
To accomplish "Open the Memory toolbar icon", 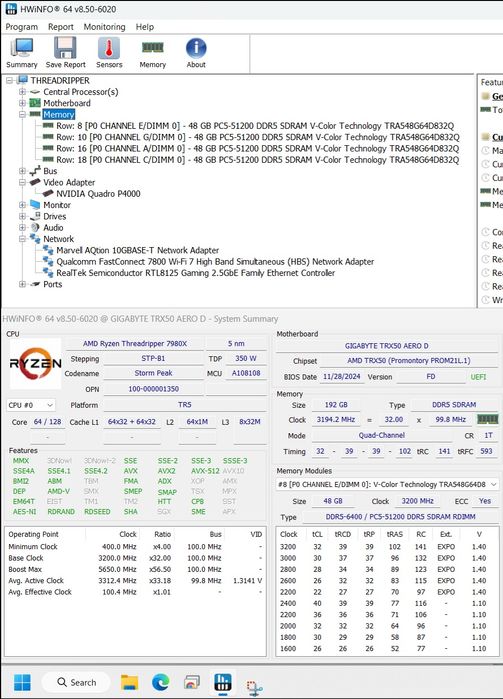I will 153,53.
